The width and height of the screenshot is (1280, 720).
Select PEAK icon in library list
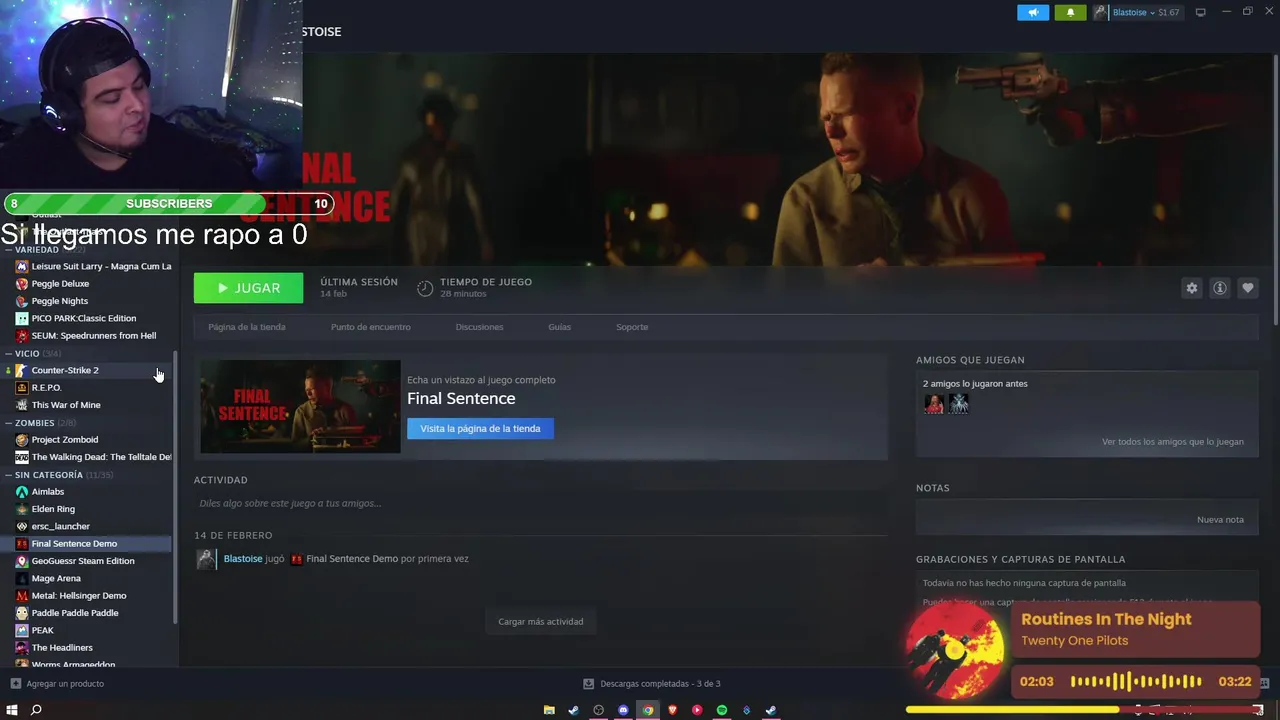22,630
